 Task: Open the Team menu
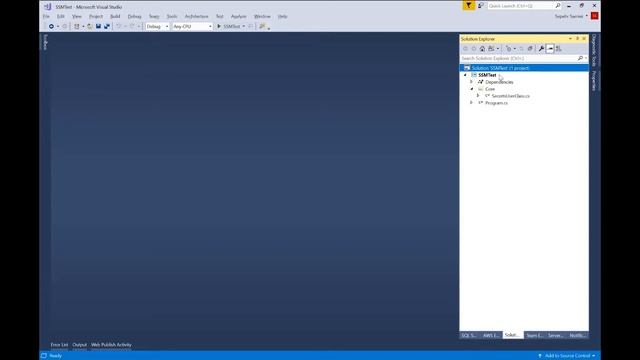click(x=154, y=16)
